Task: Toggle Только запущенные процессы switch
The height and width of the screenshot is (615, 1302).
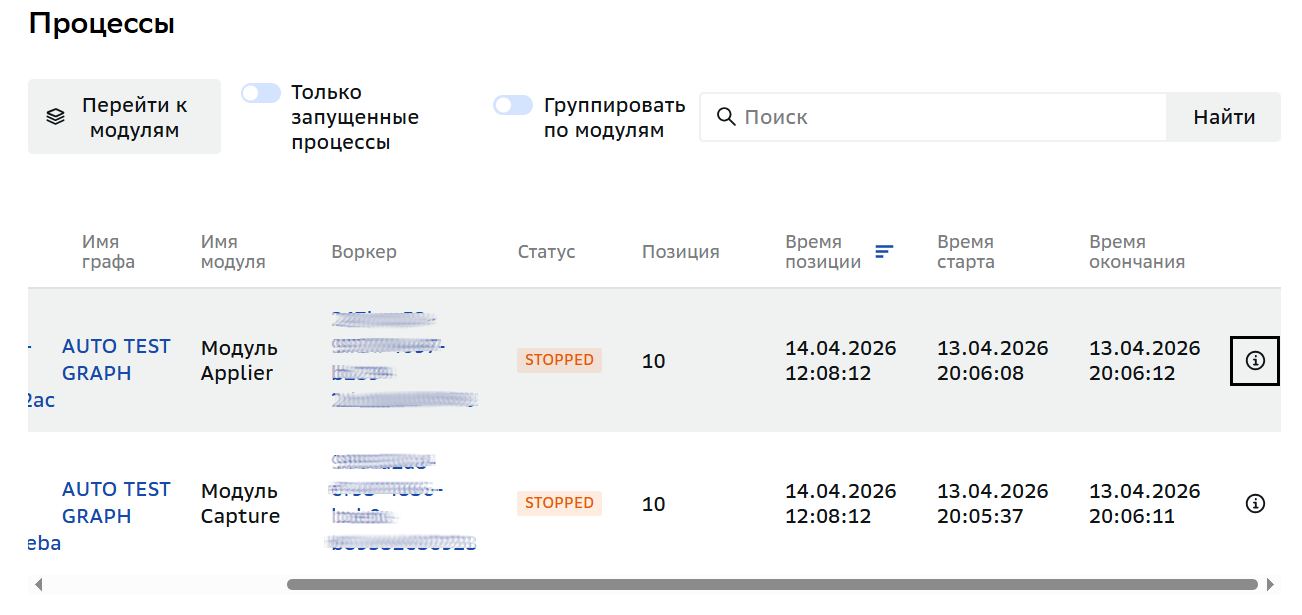Action: click(x=261, y=93)
